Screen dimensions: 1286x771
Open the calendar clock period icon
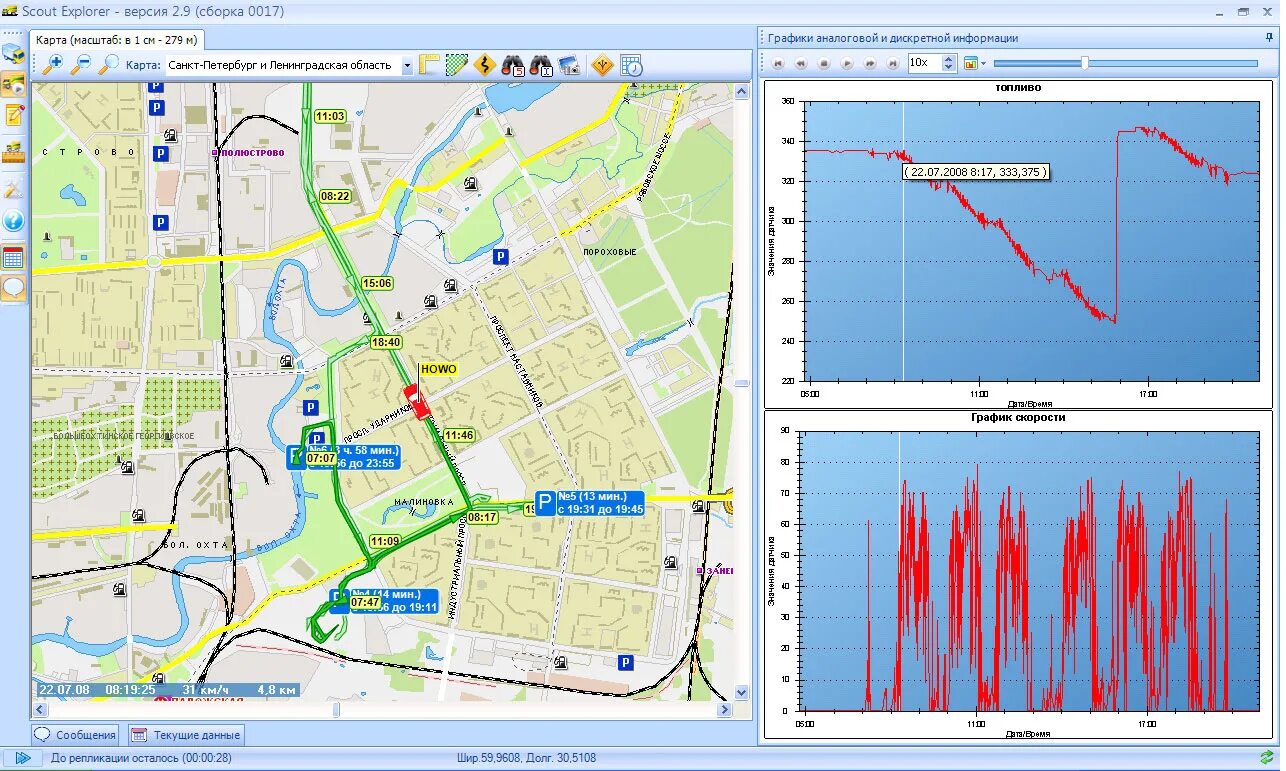tap(631, 65)
